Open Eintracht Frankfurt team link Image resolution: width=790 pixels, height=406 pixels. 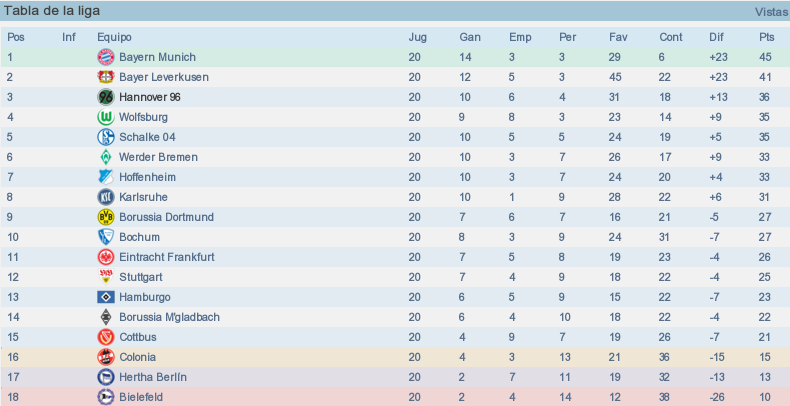[x=167, y=257]
